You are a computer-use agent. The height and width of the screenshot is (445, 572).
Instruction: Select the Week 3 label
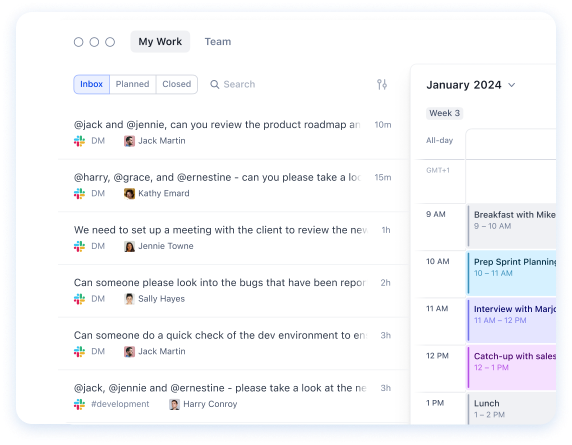pos(444,113)
